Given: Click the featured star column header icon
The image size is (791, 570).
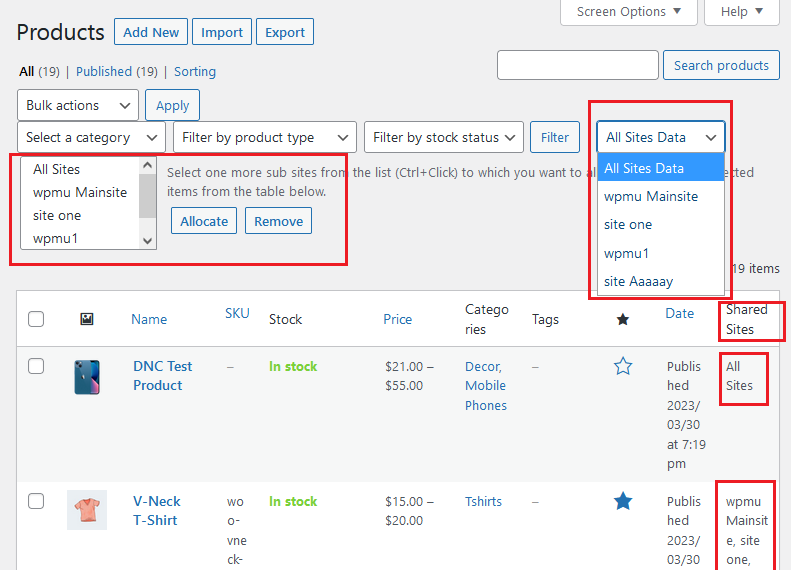Looking at the screenshot, I should 623,319.
